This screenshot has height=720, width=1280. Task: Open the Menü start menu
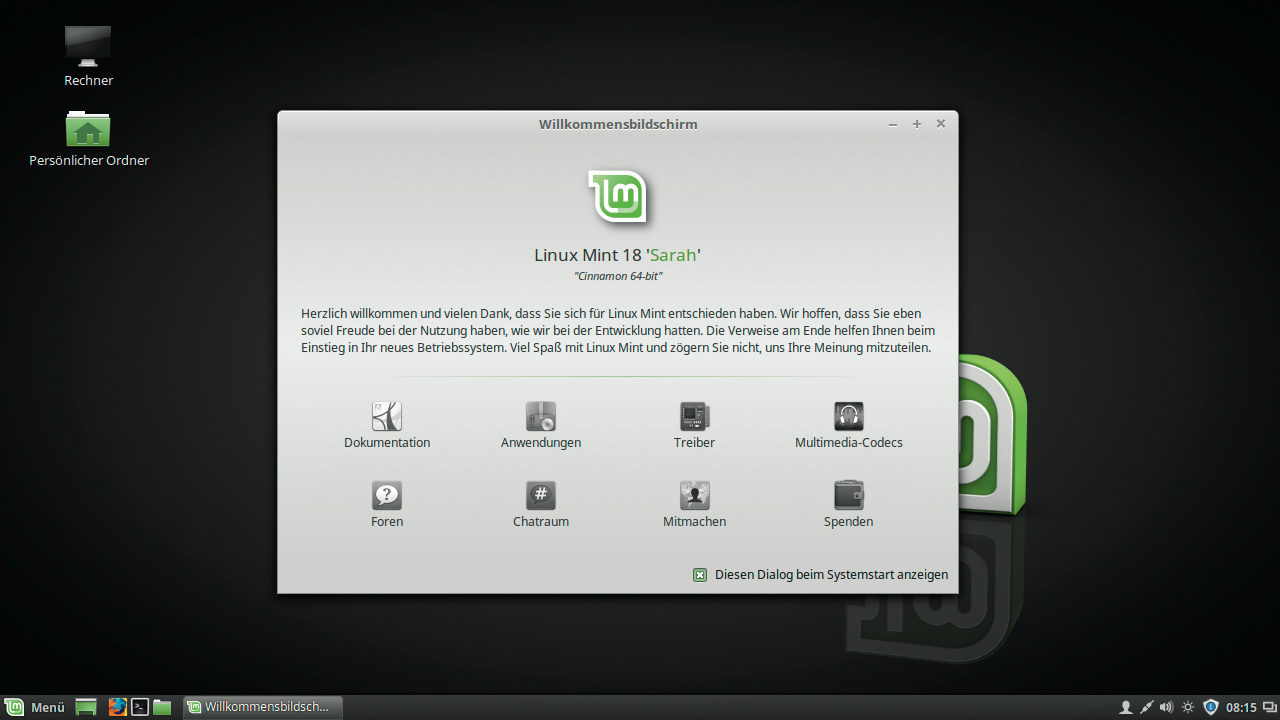coord(35,707)
